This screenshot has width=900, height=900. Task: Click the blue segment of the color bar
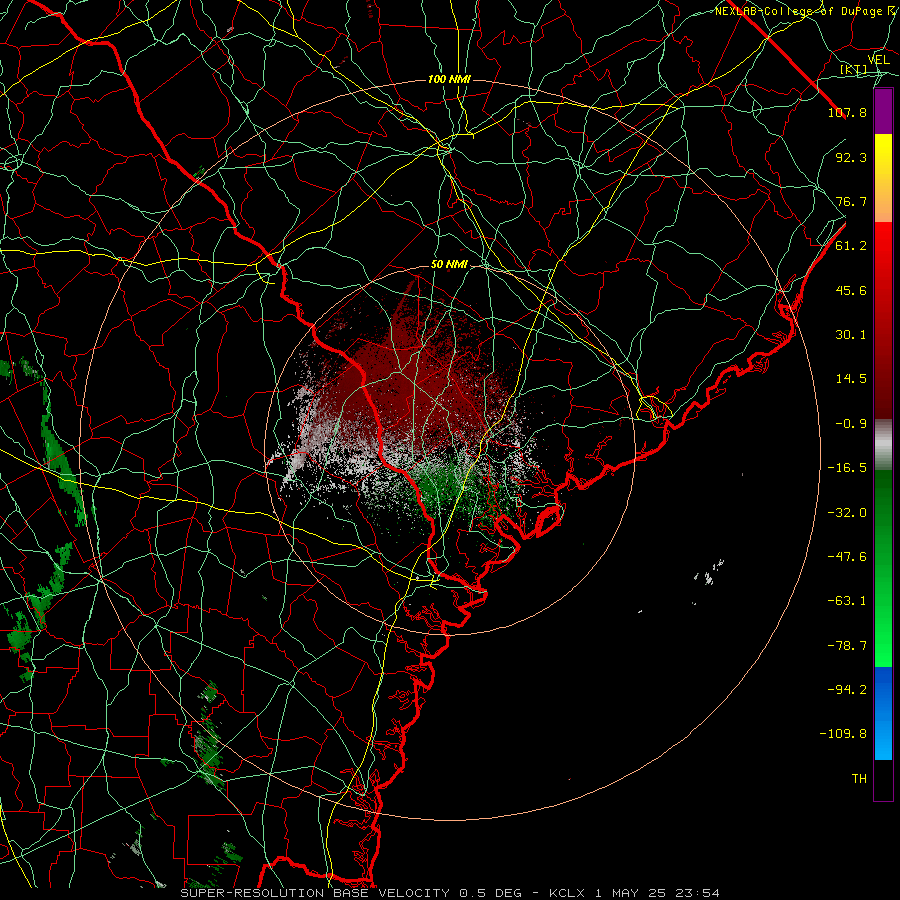[x=883, y=713]
